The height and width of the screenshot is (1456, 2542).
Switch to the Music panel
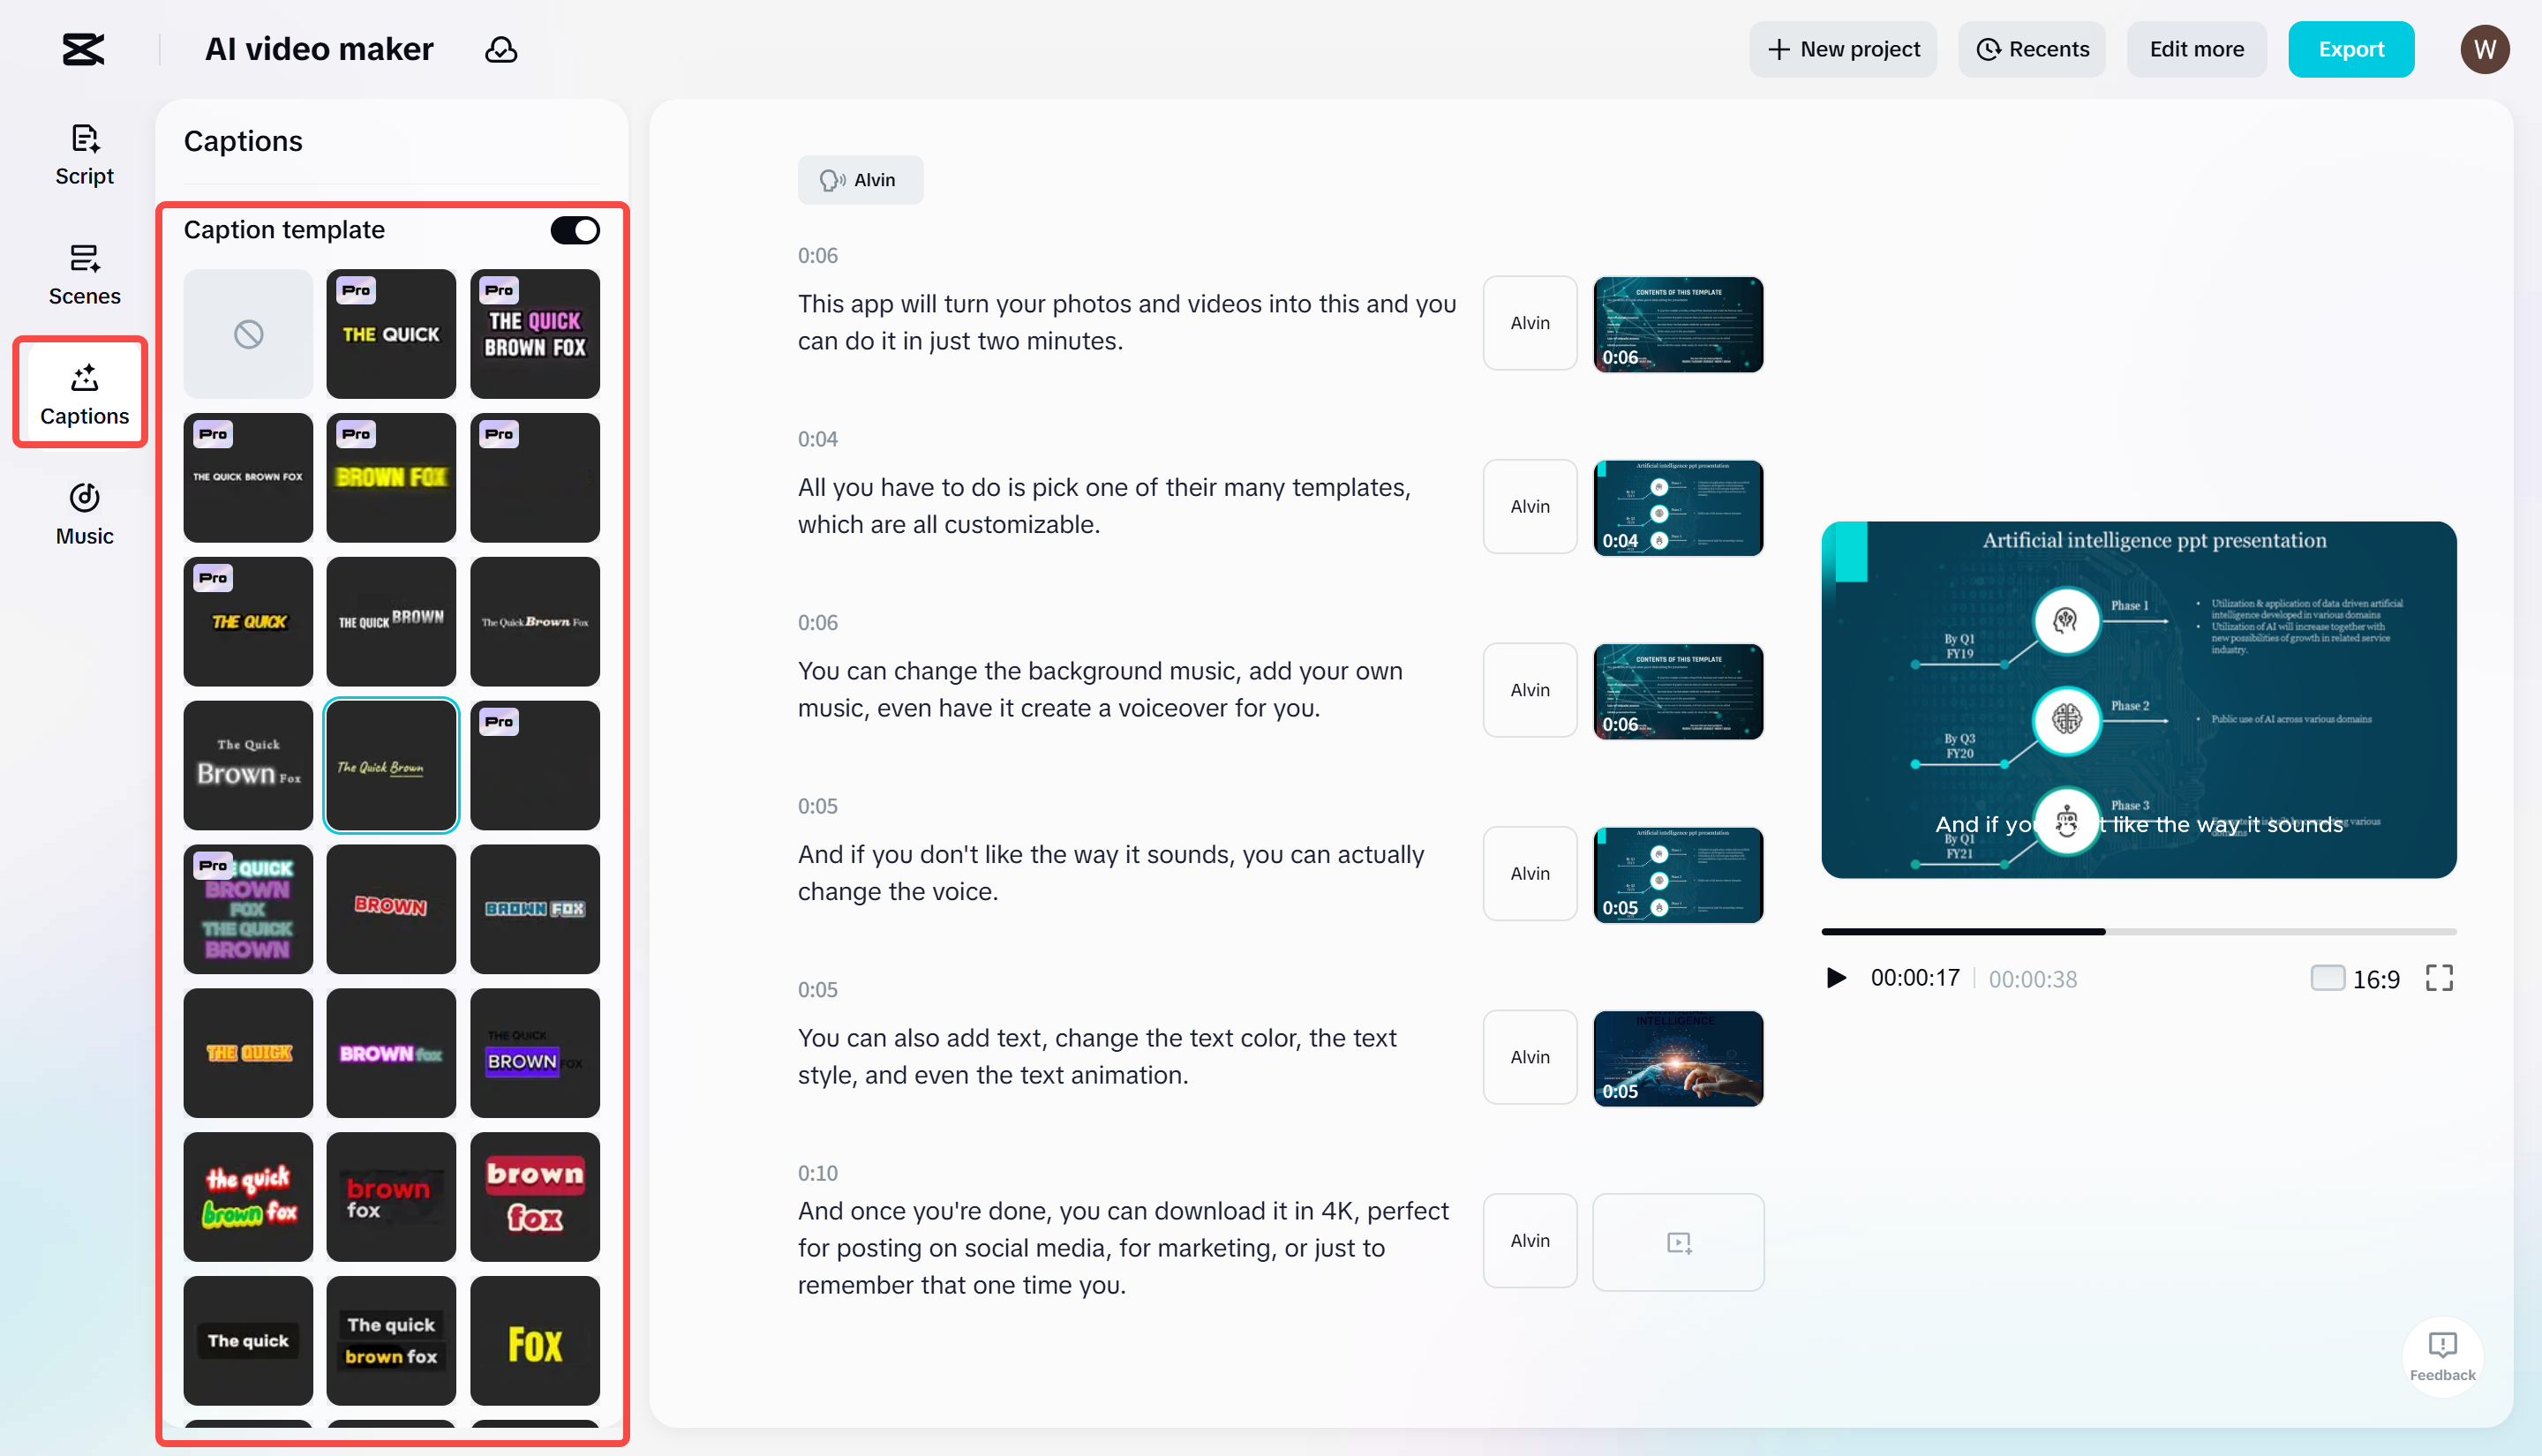[x=84, y=513]
